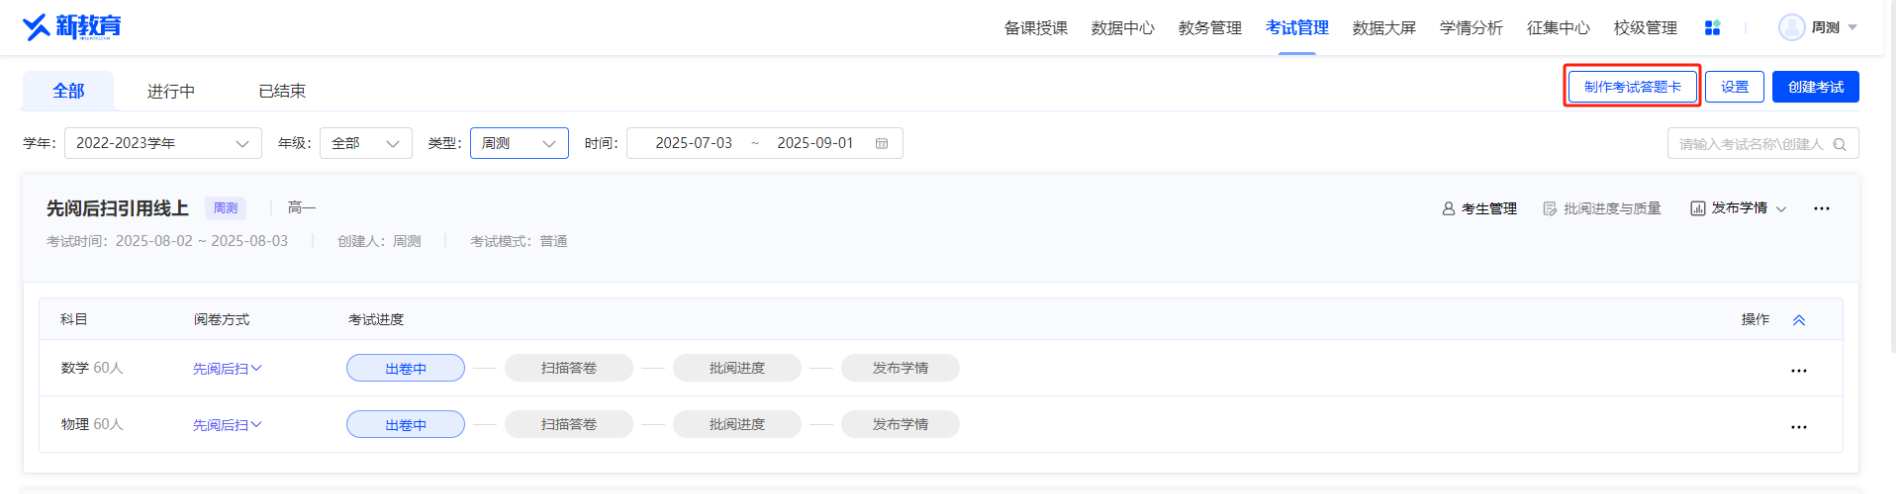Open the 年级 全部 dropdown

[366, 143]
